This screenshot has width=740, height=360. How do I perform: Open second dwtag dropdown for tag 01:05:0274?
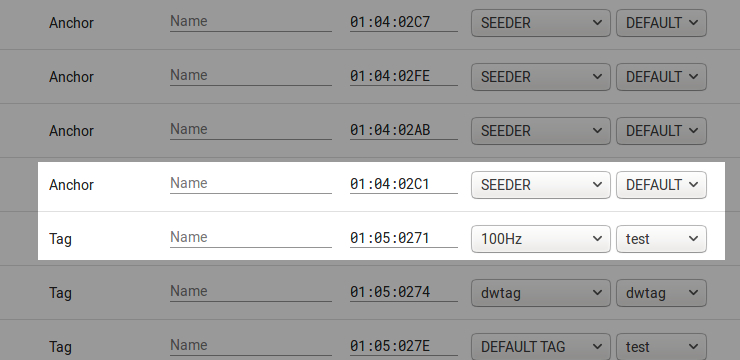coord(661,293)
